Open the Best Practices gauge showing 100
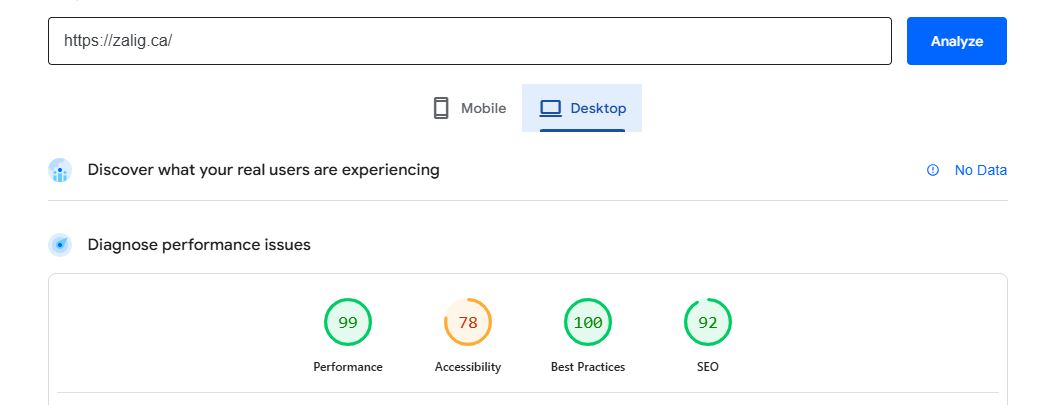The width and height of the screenshot is (1047, 405). 588,322
